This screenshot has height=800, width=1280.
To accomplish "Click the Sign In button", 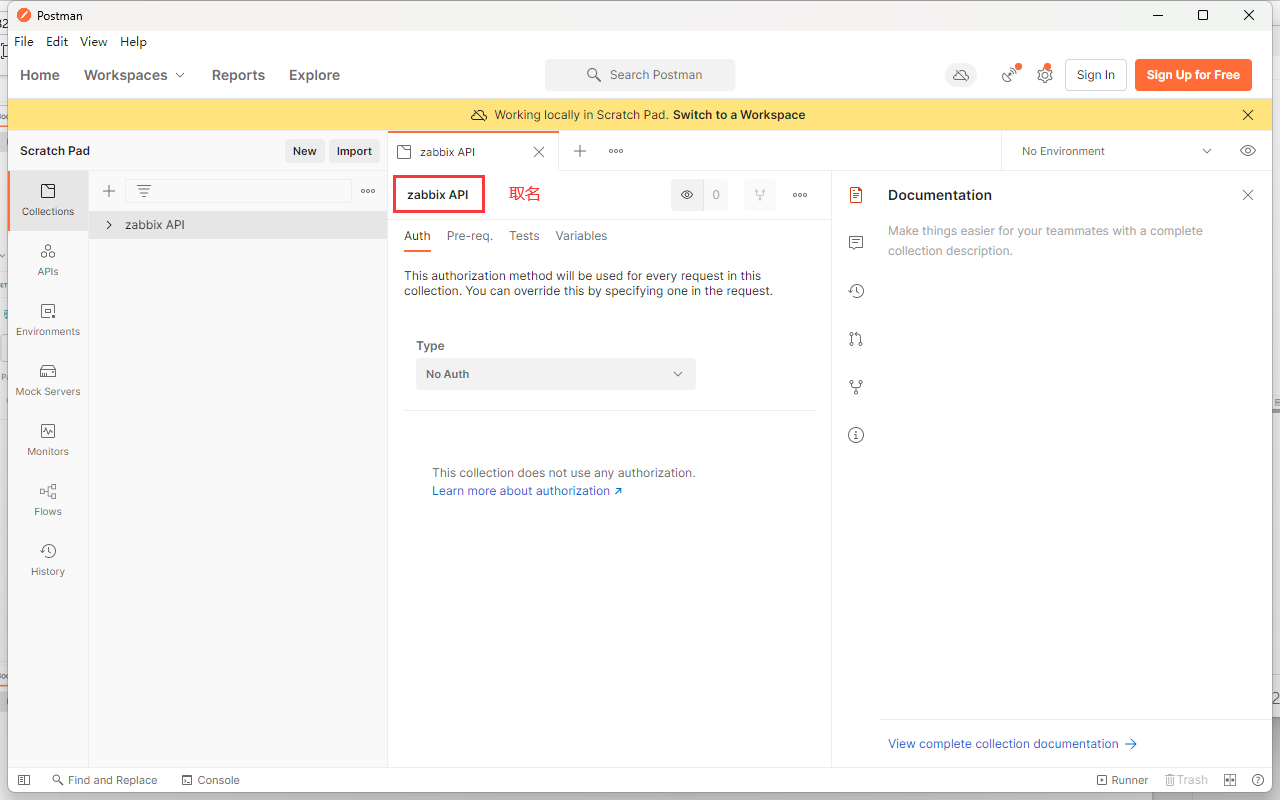I will (1096, 75).
